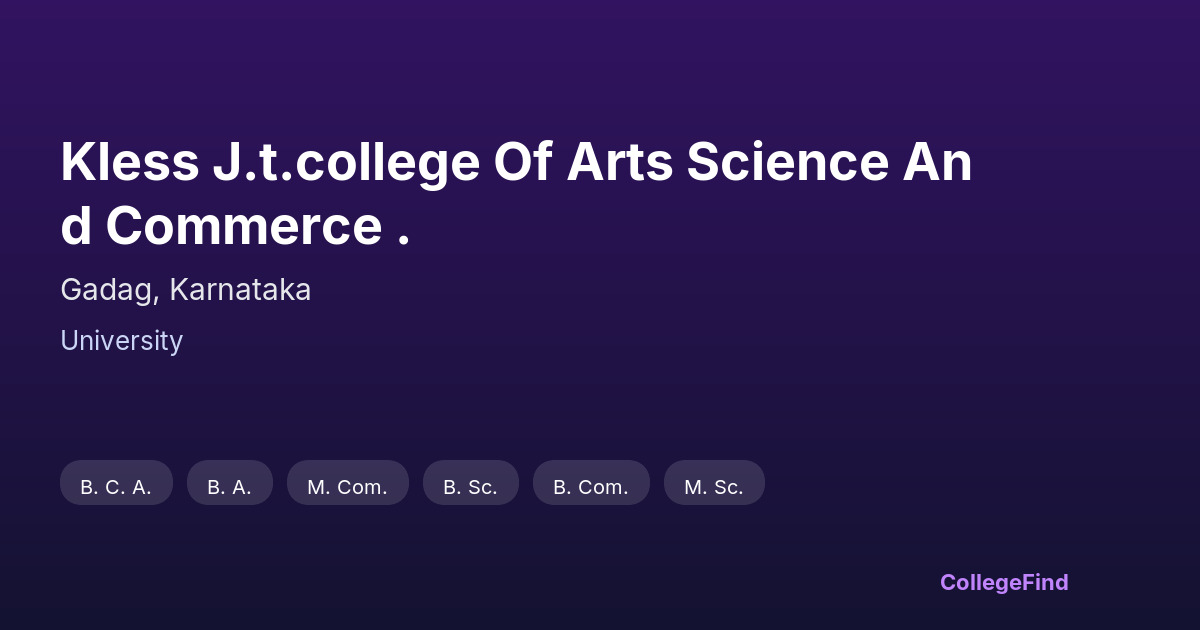Open the CollegeFind brand logo

pos(1003,582)
